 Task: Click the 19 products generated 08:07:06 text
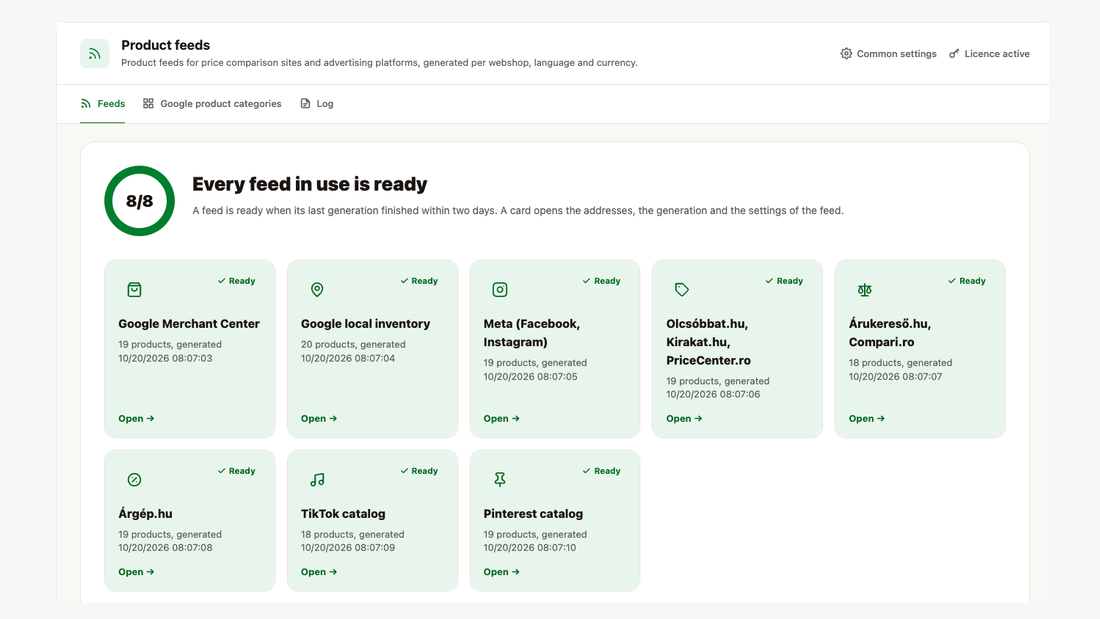coord(718,387)
